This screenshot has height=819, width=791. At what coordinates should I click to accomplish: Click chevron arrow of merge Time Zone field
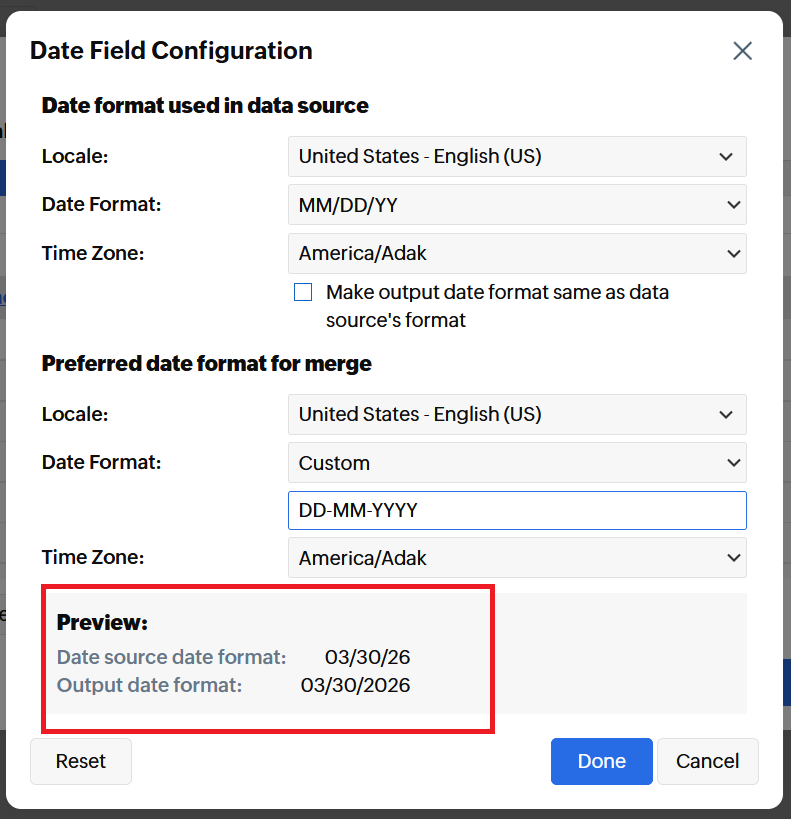coord(733,558)
